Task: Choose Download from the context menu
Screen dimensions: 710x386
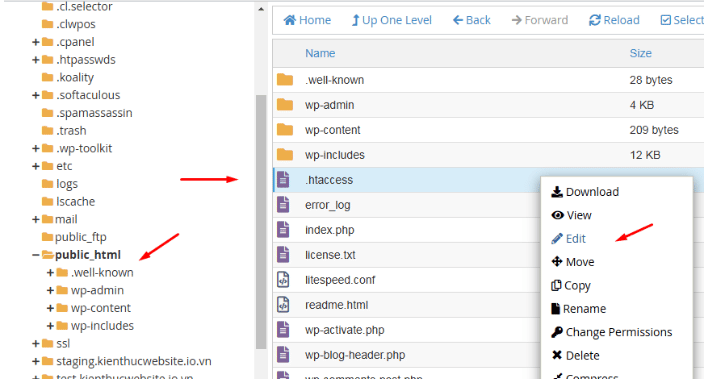Action: tap(585, 192)
